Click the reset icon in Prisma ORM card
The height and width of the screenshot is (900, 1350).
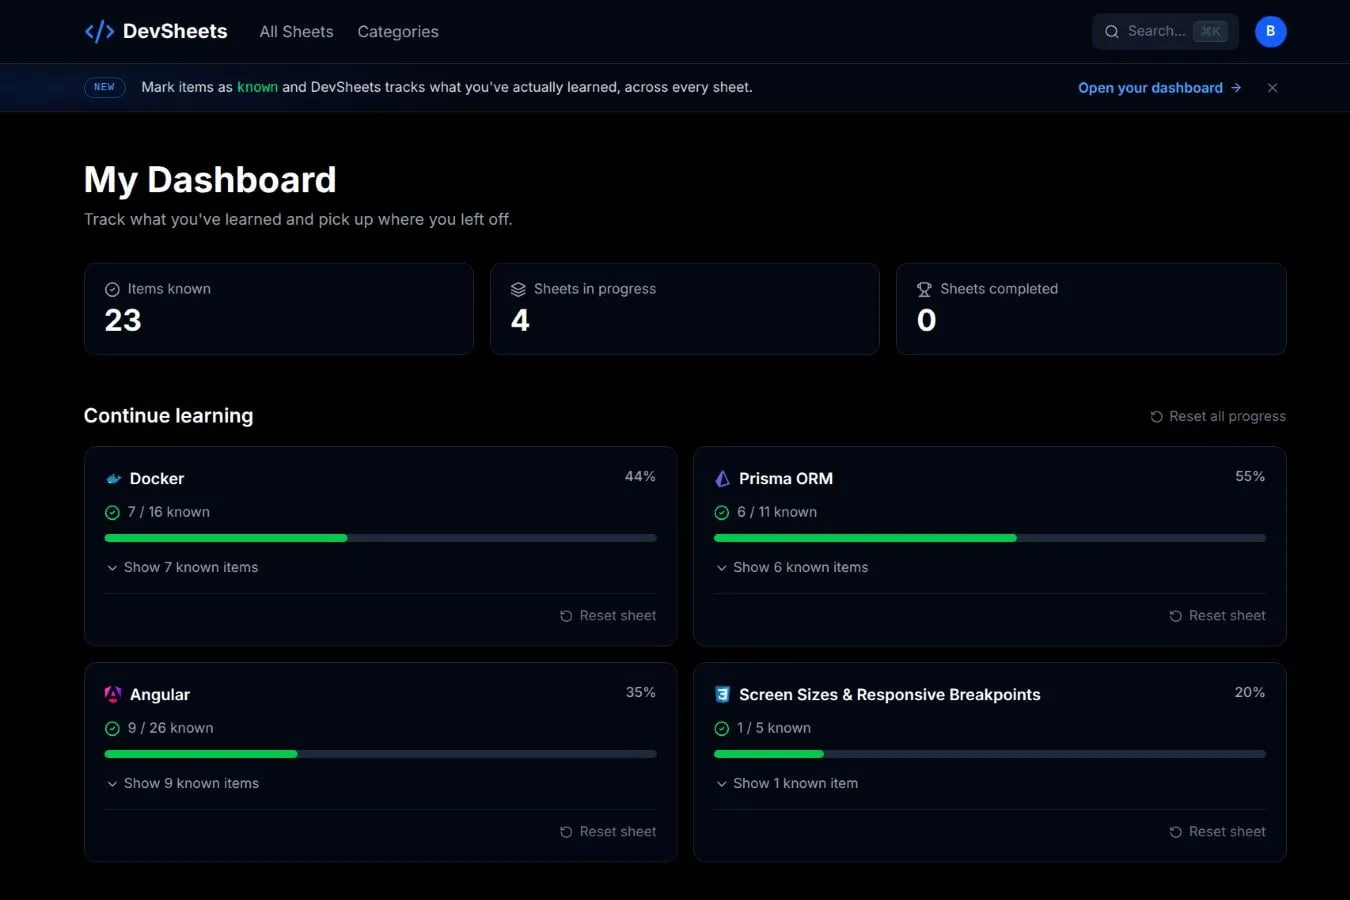[x=1175, y=616]
